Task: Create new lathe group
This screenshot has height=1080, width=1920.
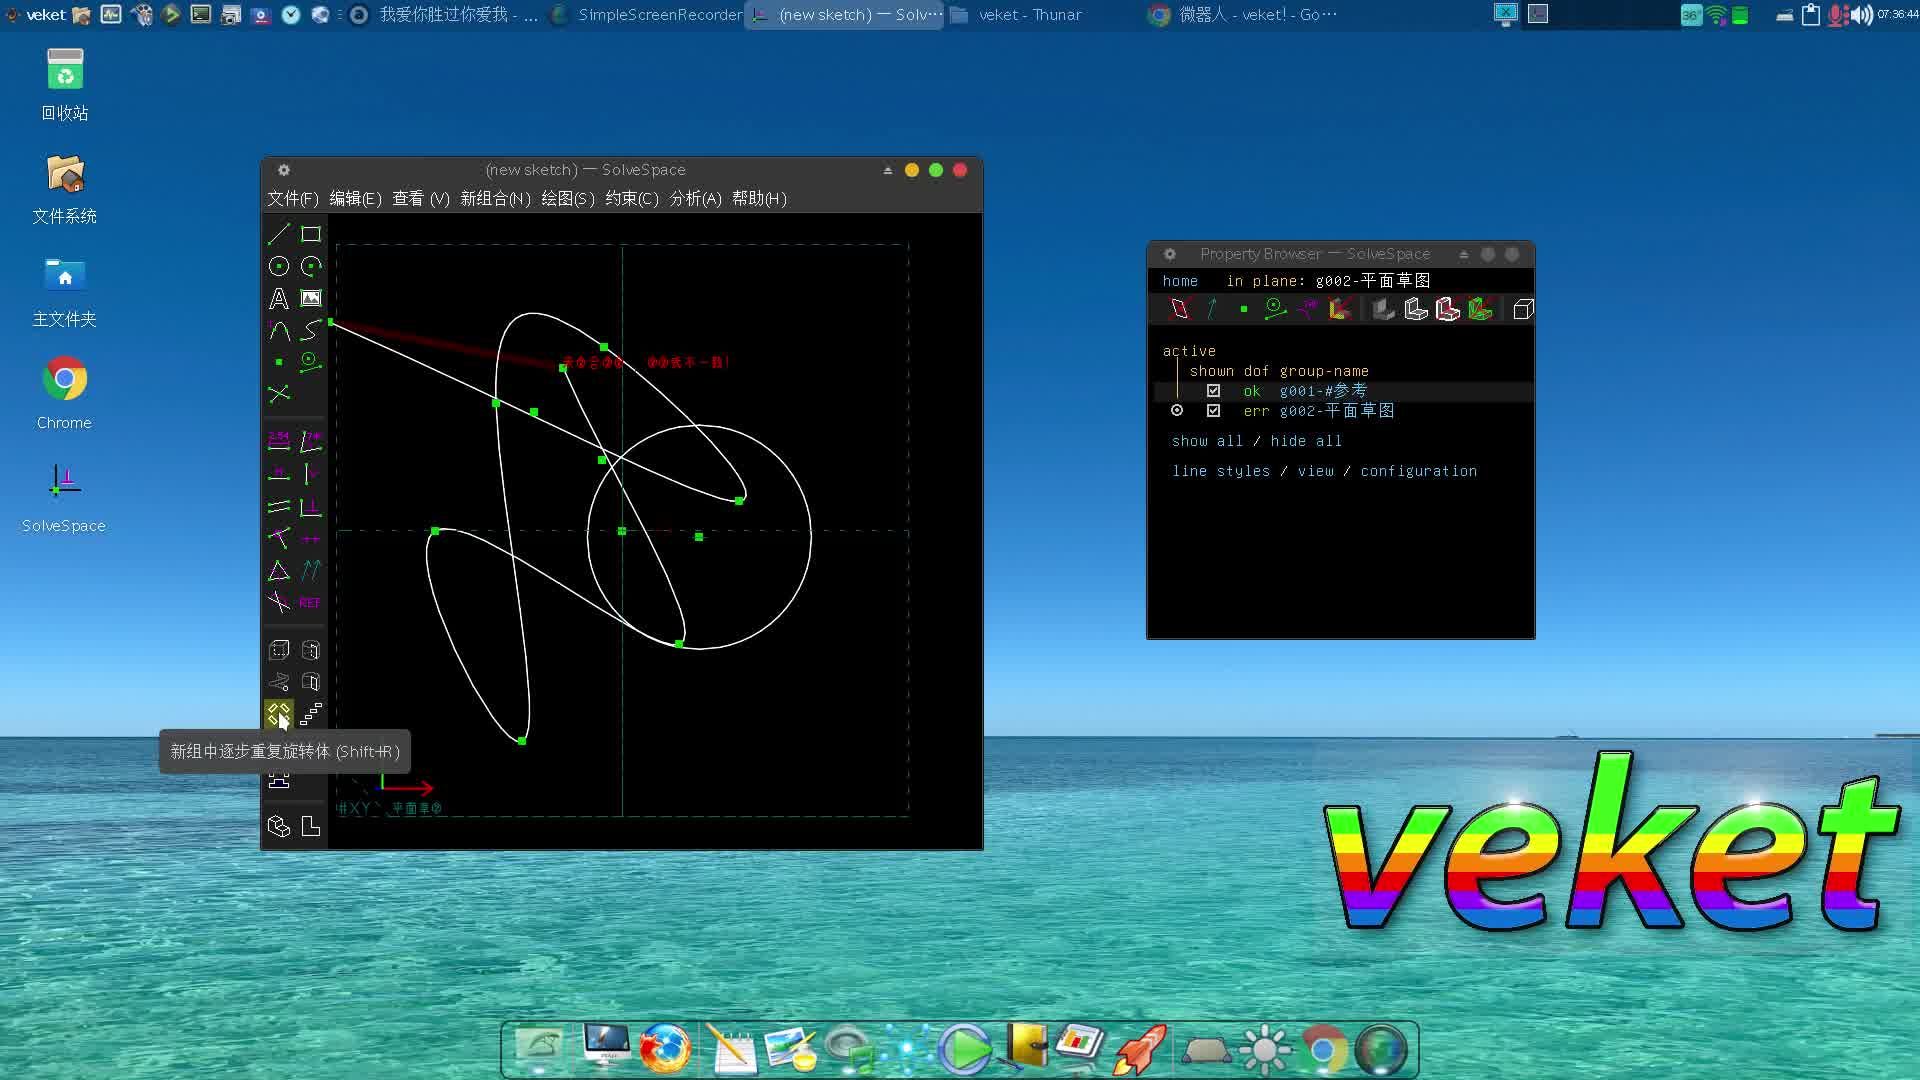Action: pyautogui.click(x=311, y=650)
